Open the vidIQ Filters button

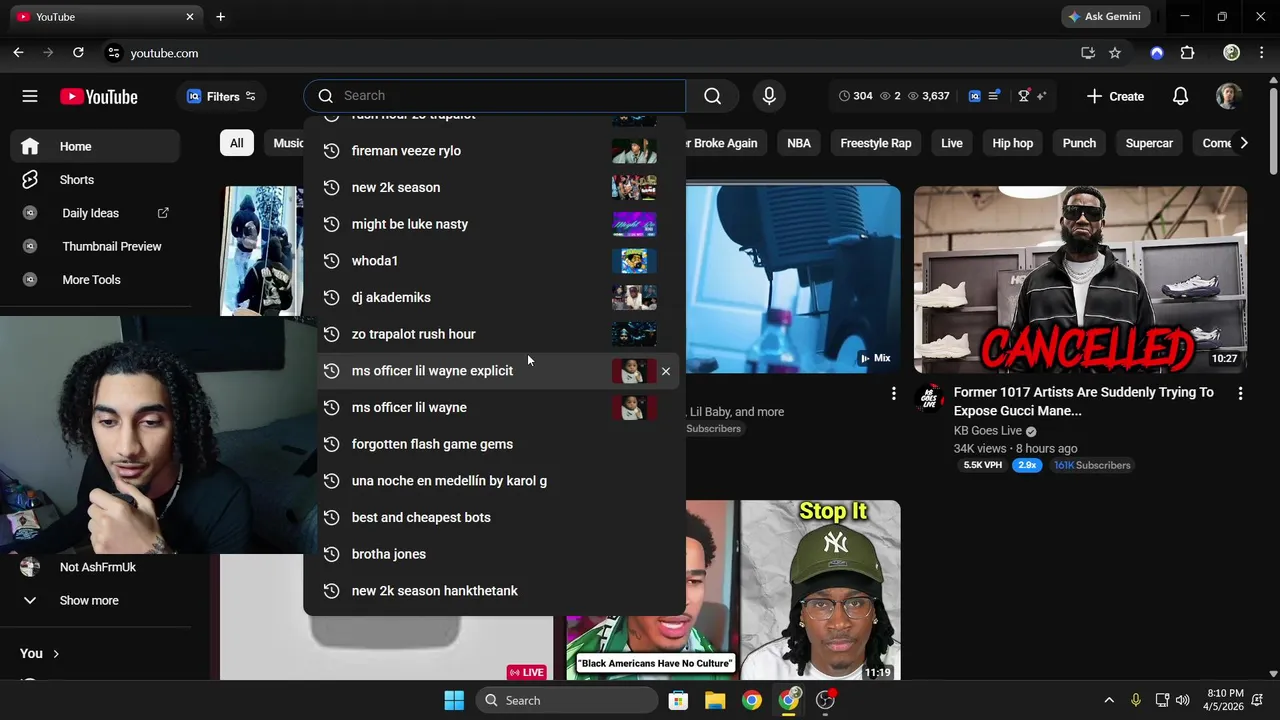(x=222, y=96)
